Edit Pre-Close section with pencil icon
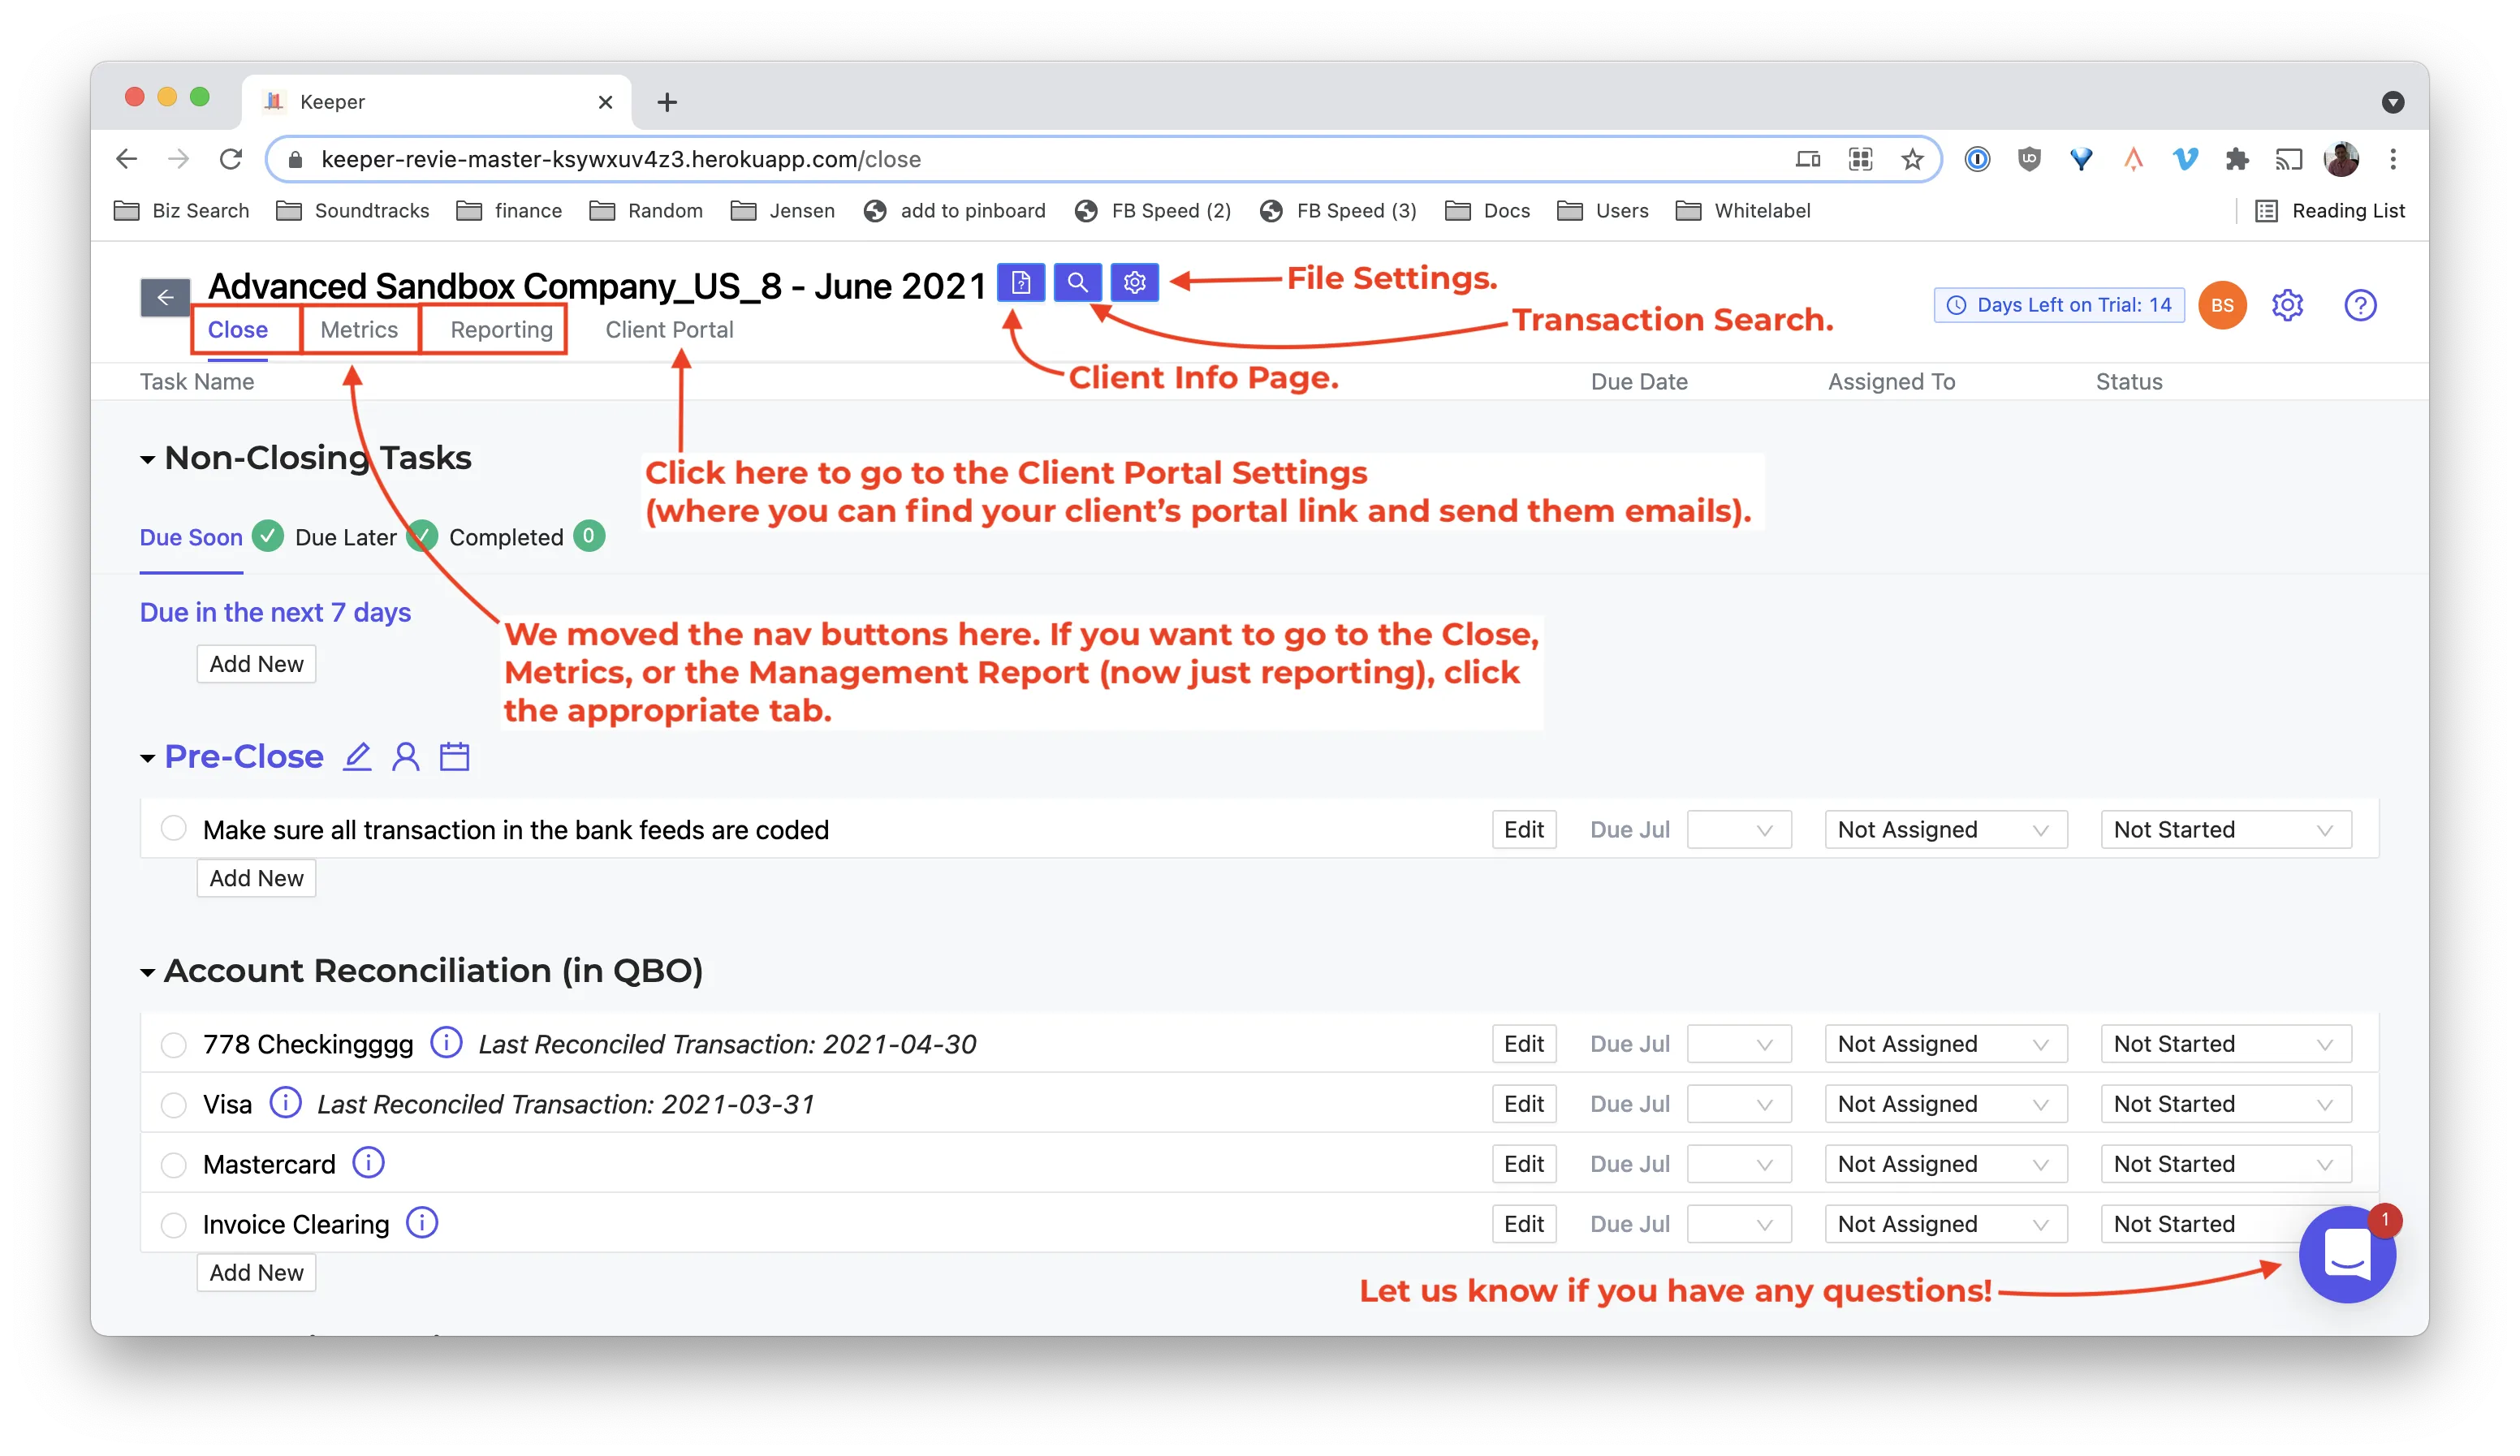Viewport: 2520px width, 1456px height. coord(357,756)
